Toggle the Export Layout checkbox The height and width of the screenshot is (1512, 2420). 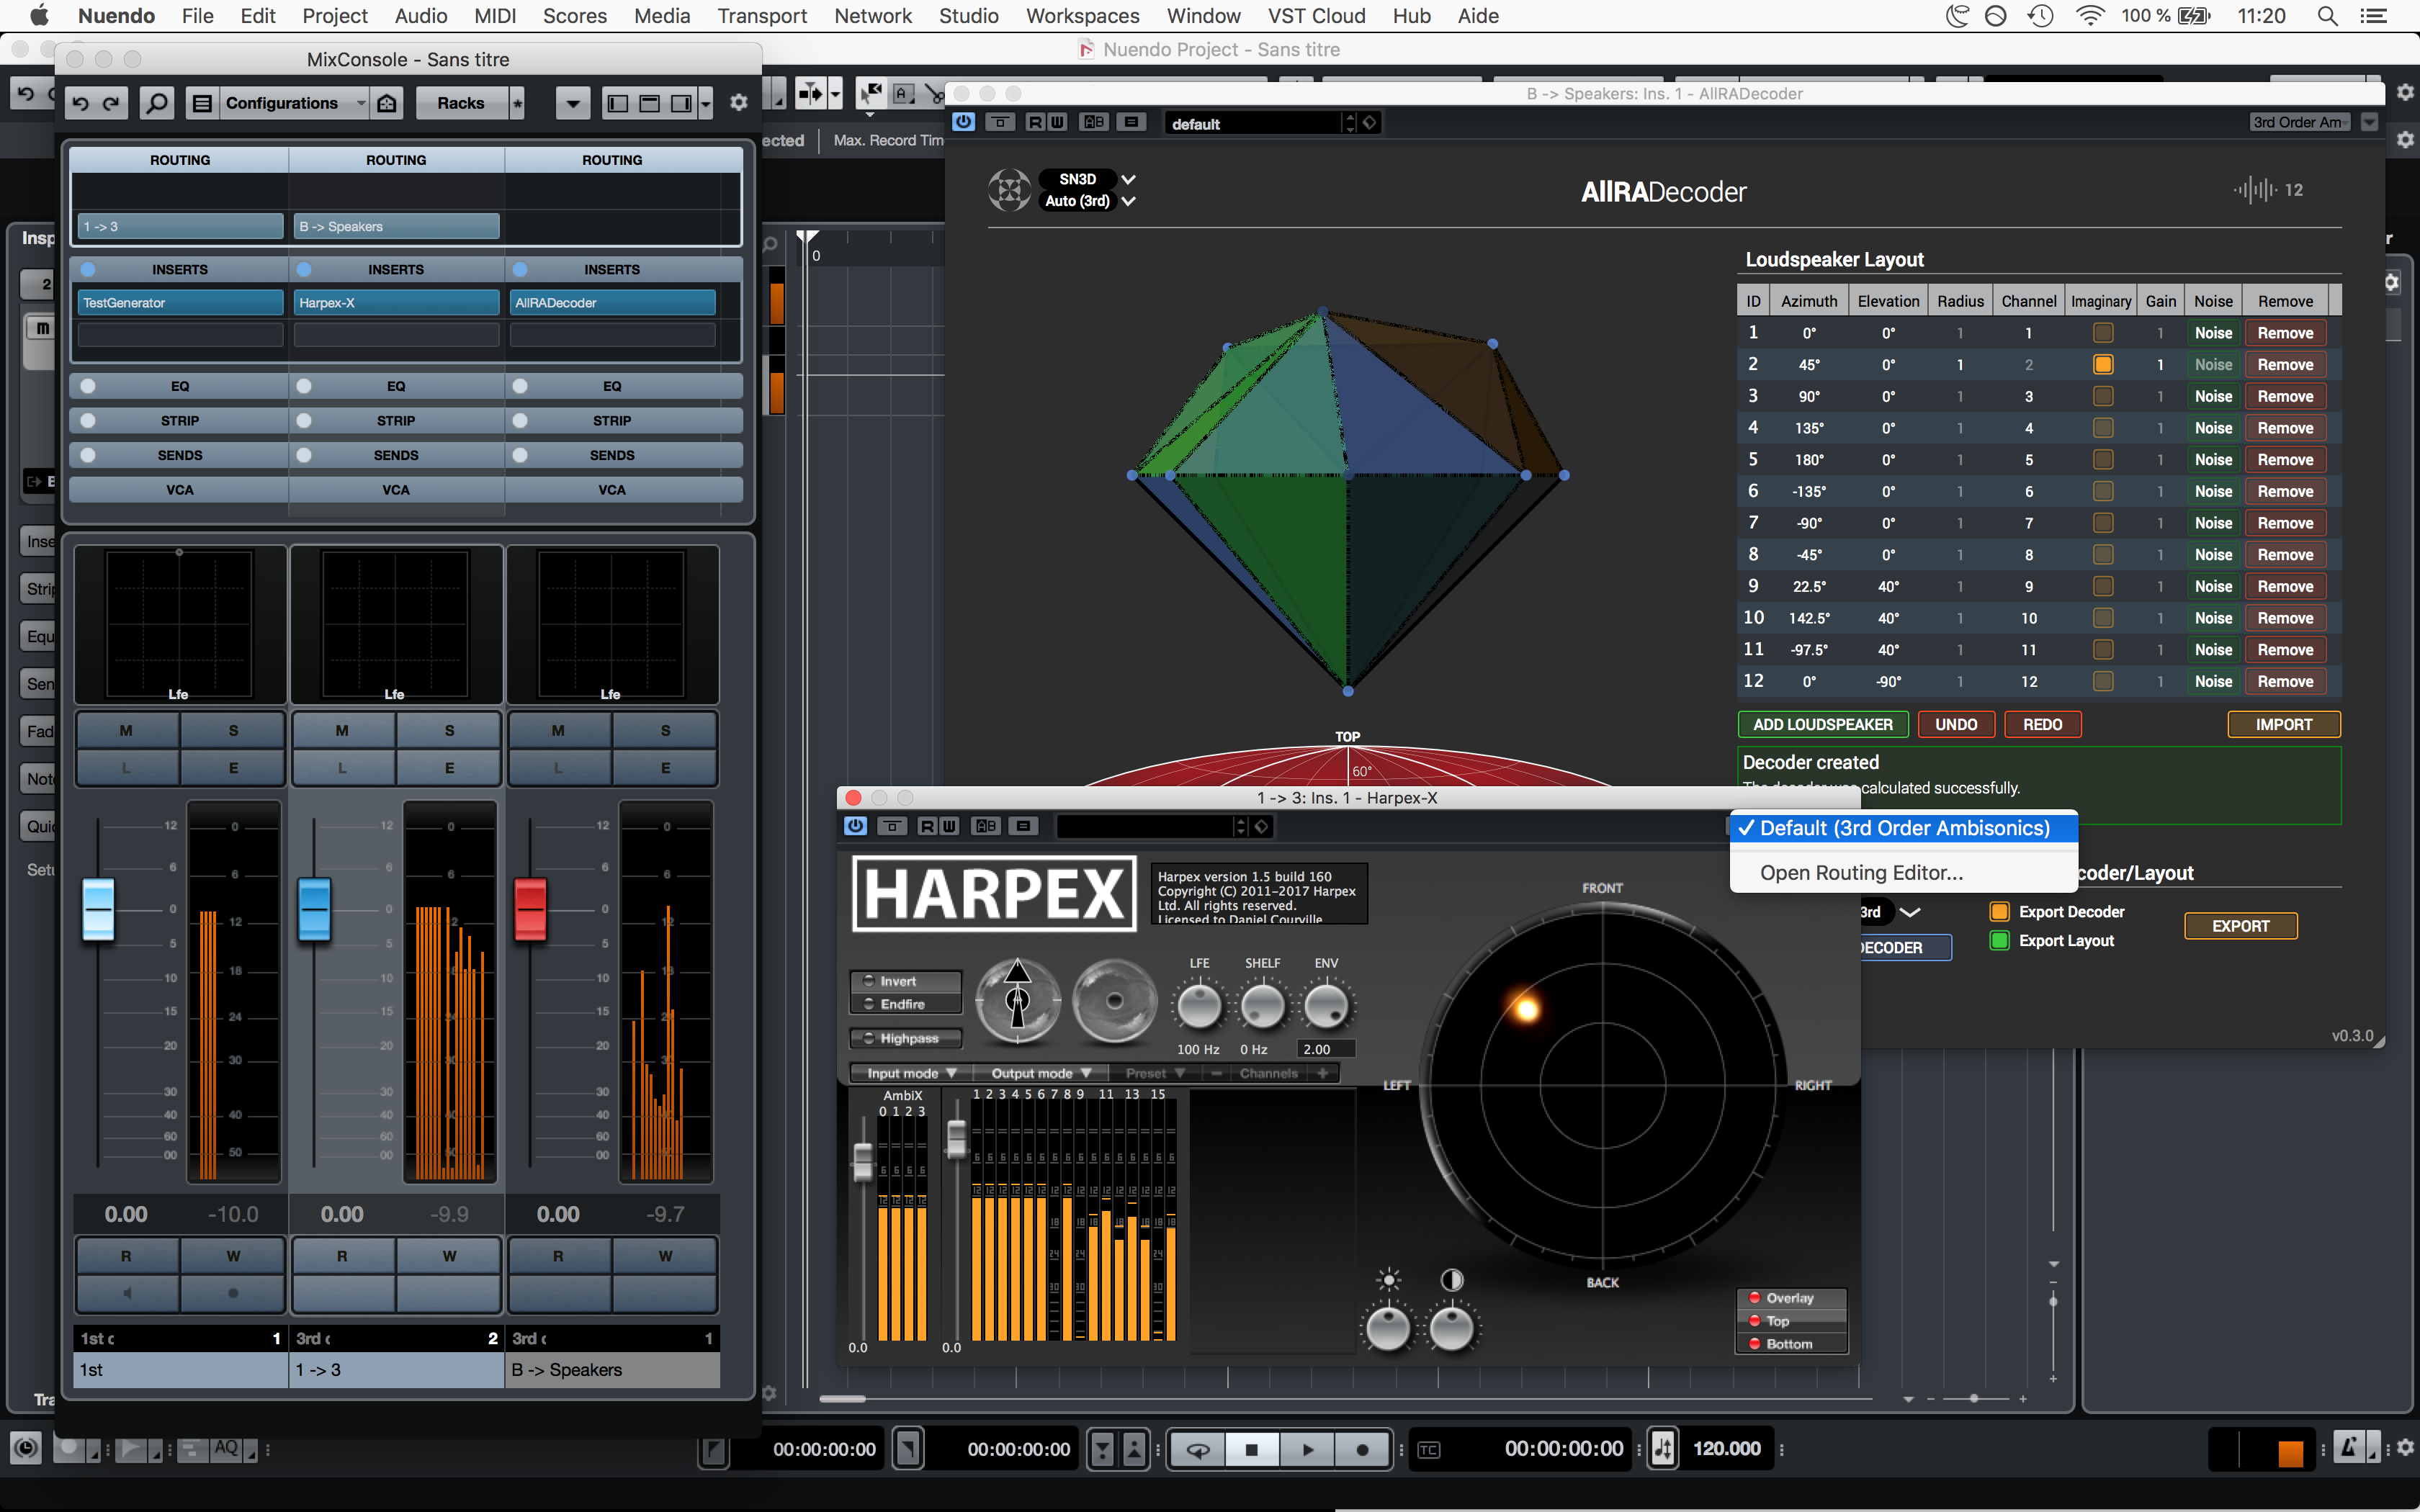click(x=1999, y=941)
